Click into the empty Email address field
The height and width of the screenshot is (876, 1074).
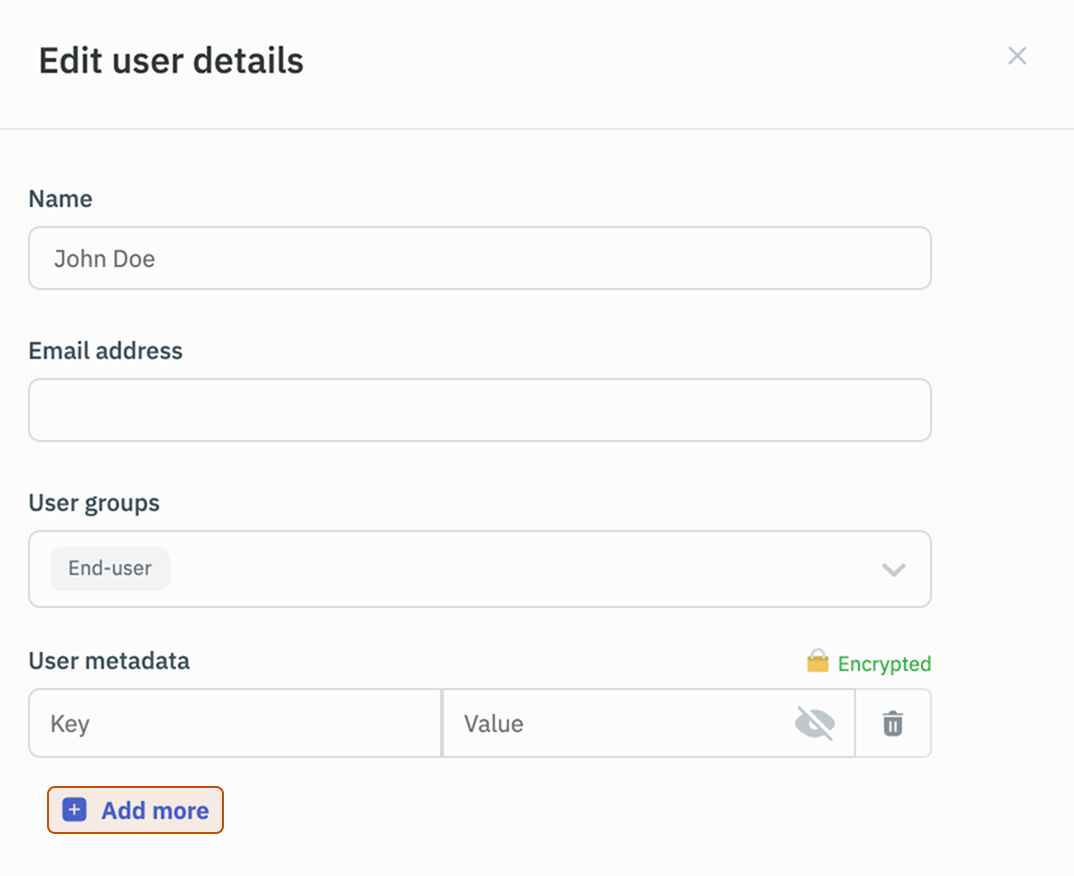pos(480,410)
